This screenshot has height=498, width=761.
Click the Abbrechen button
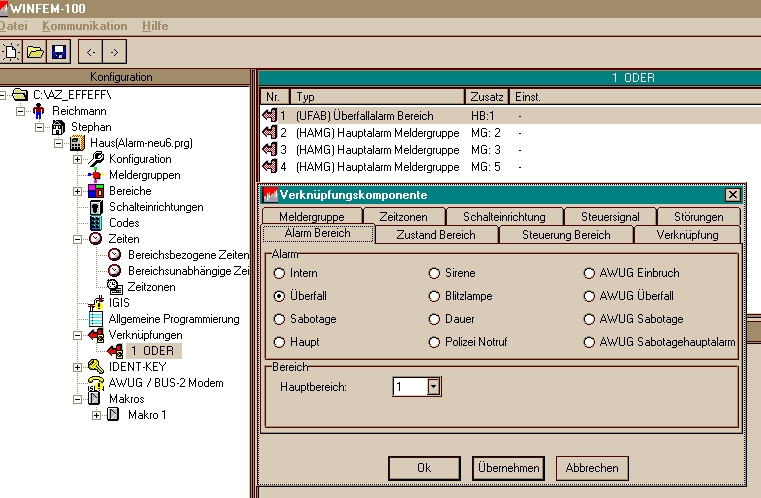592,467
